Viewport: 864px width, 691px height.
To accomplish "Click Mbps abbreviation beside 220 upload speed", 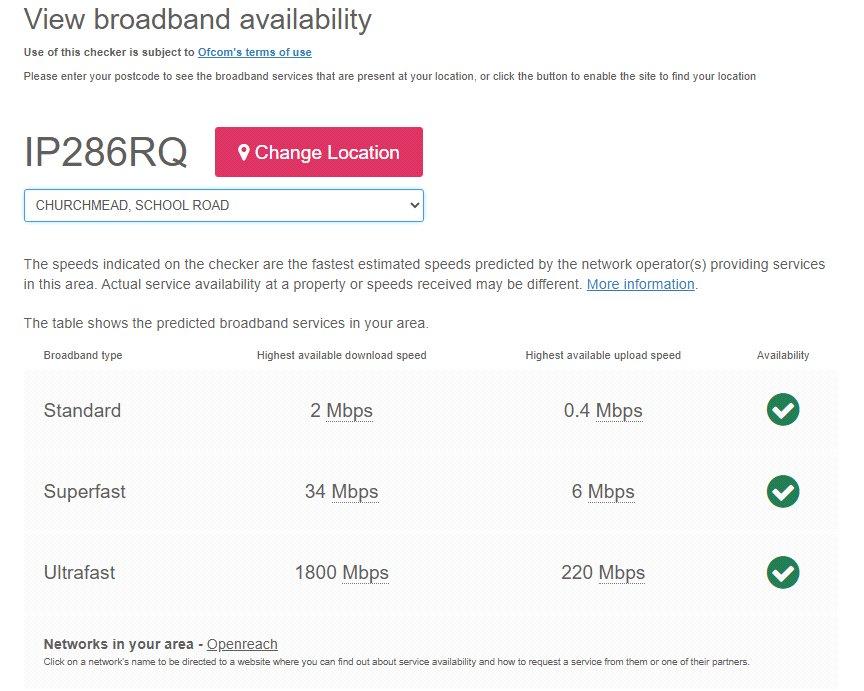I will pyautogui.click(x=621, y=573).
